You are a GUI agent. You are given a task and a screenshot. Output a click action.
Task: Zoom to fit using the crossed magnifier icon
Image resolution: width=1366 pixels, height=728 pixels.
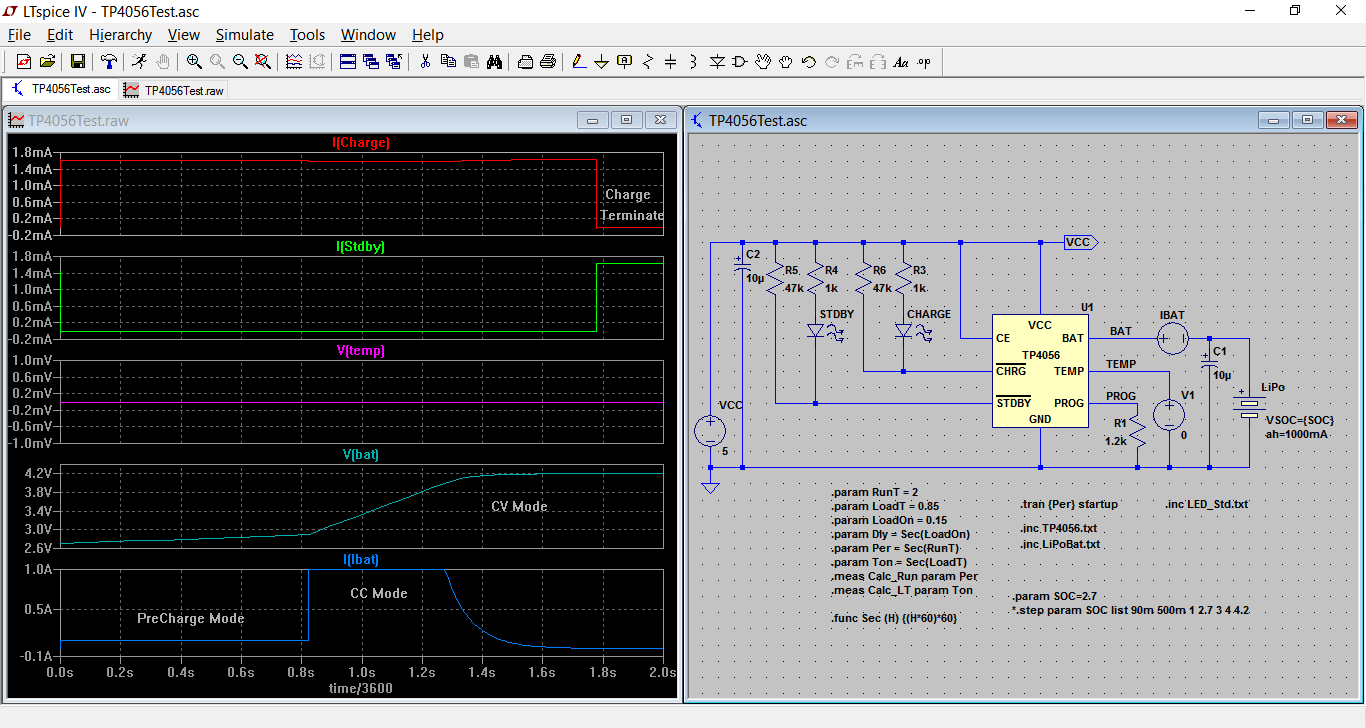point(263,62)
